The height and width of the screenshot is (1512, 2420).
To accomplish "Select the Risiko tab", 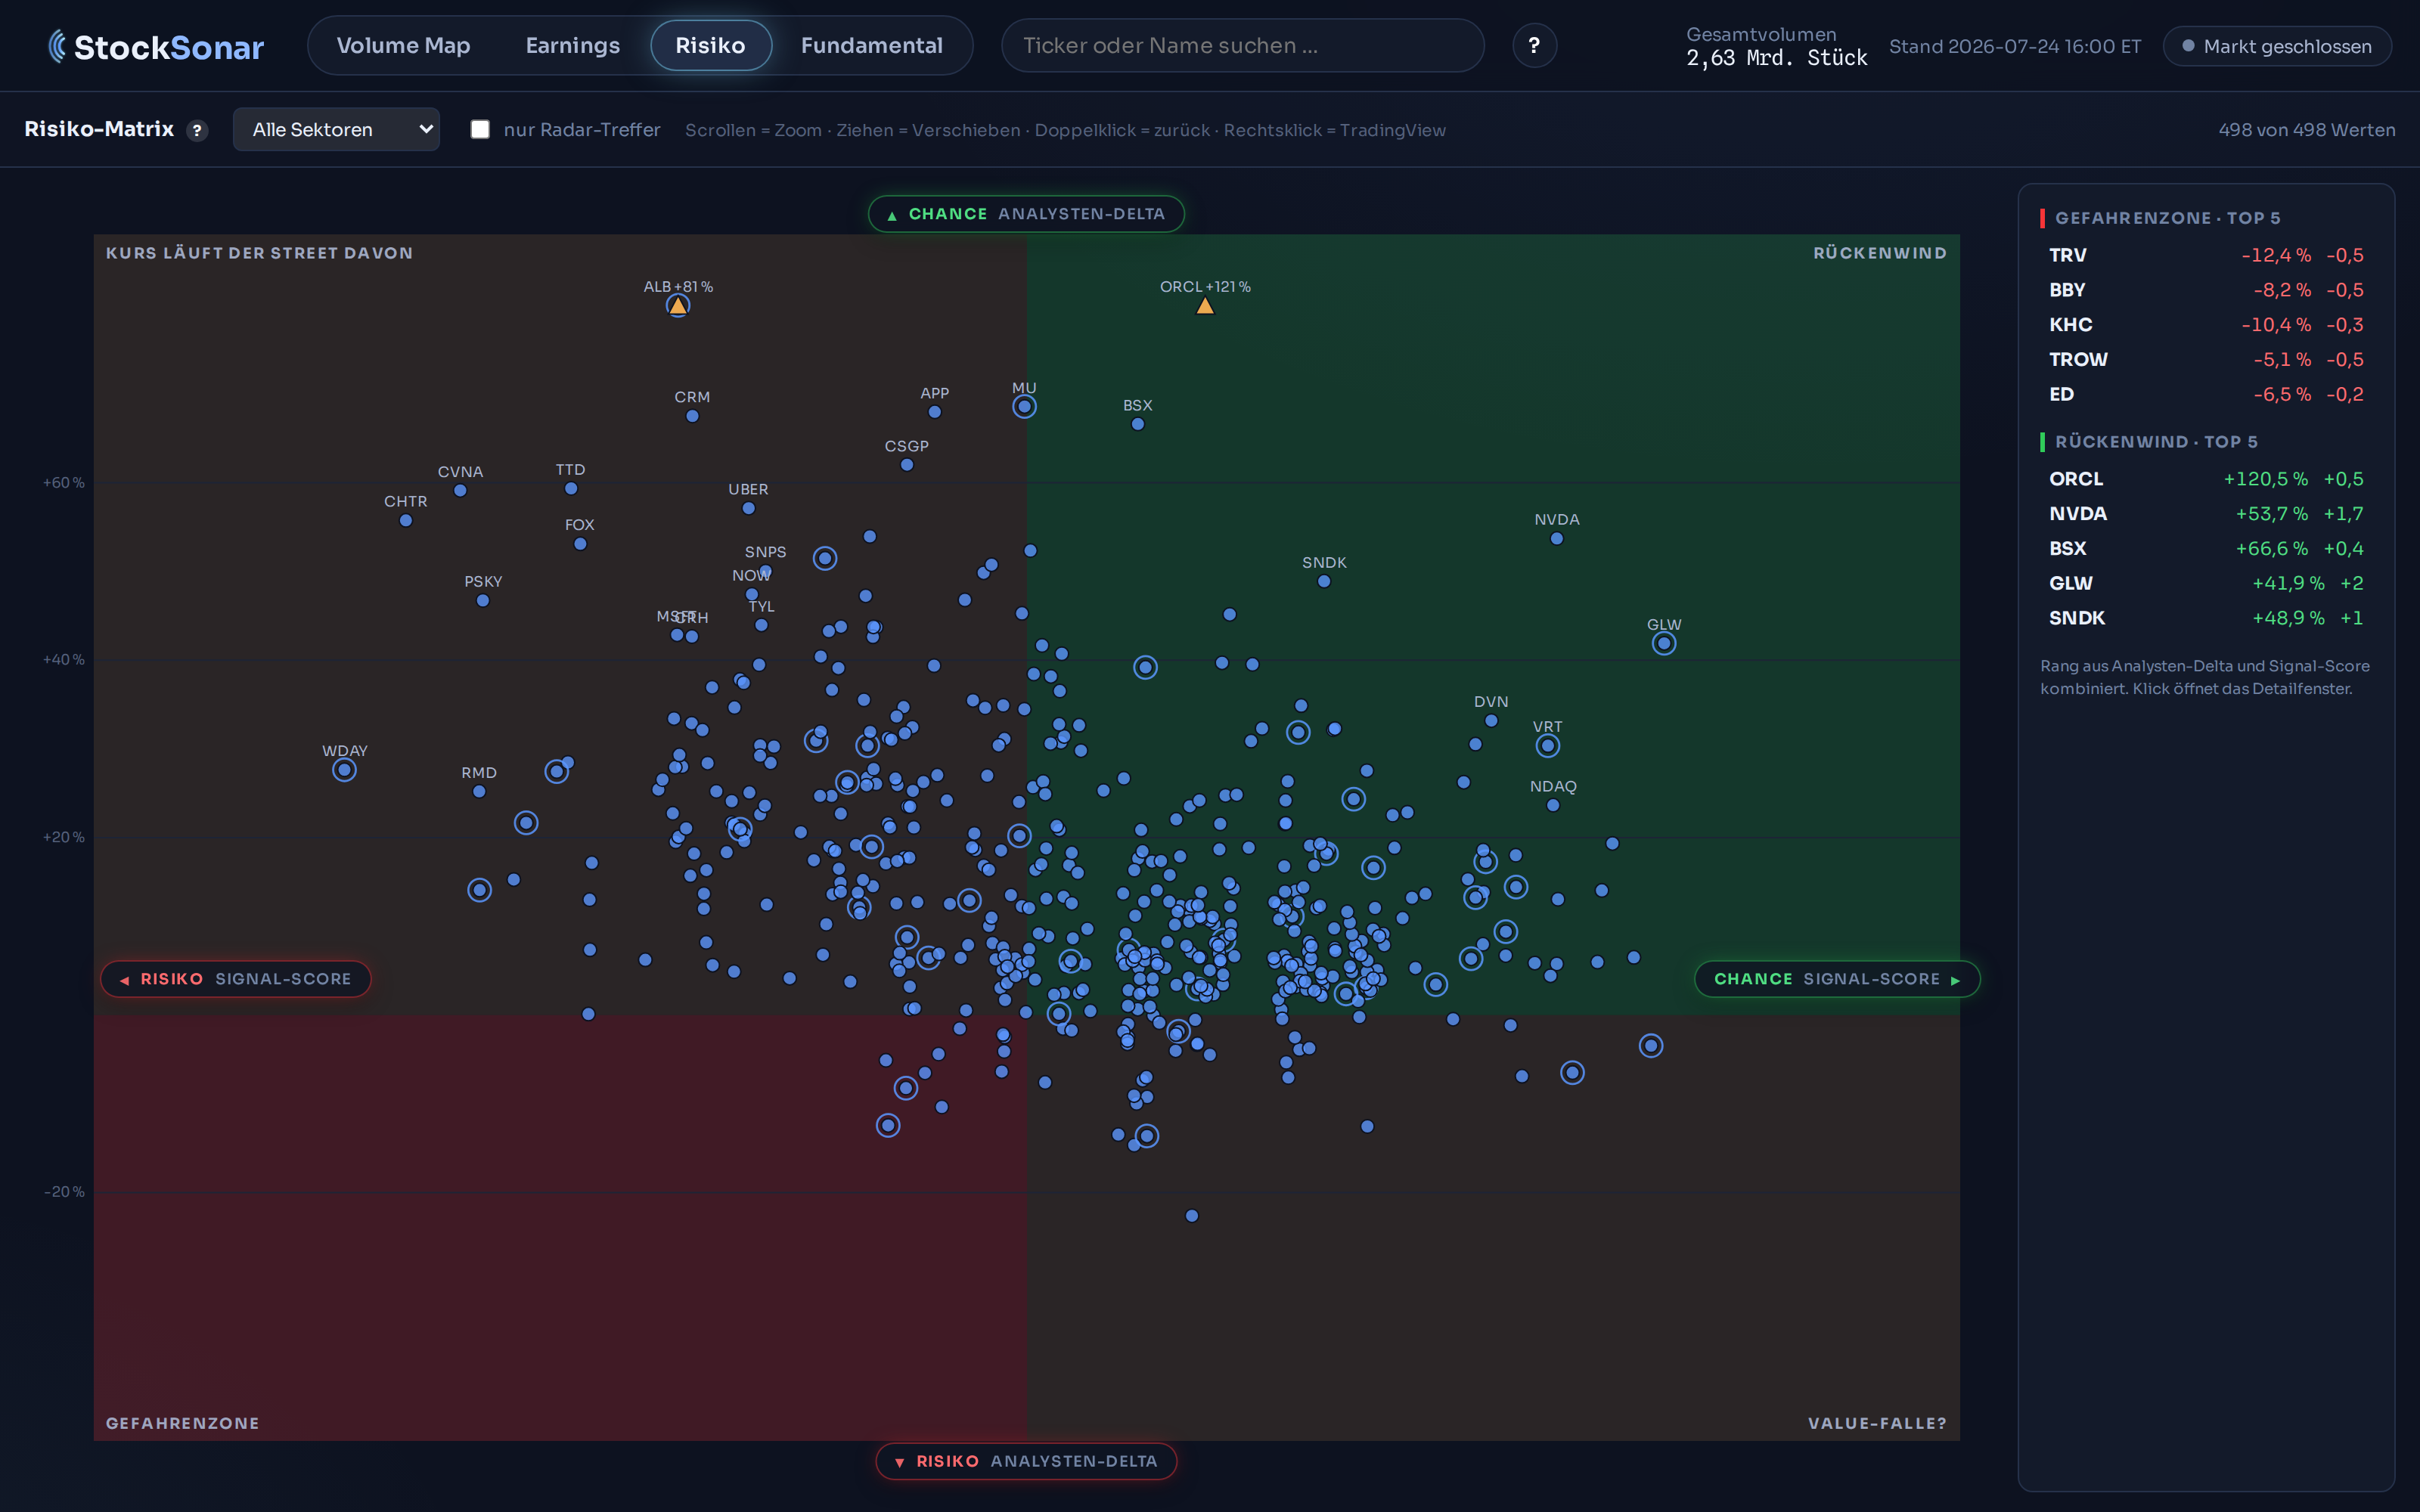I will tap(710, 46).
